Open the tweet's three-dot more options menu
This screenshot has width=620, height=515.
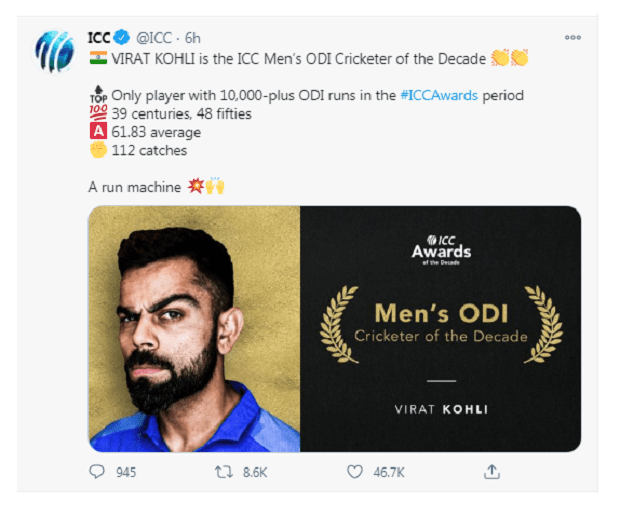click(573, 37)
